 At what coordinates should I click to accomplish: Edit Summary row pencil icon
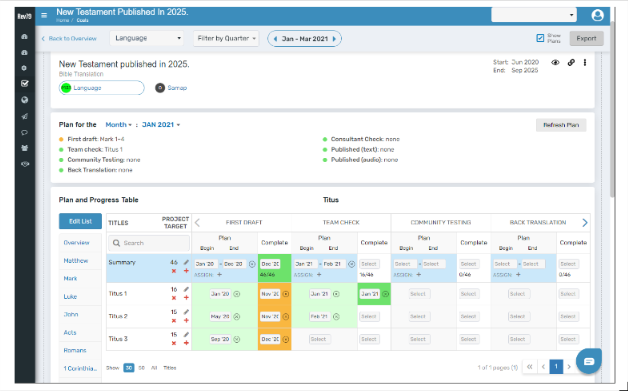186,262
